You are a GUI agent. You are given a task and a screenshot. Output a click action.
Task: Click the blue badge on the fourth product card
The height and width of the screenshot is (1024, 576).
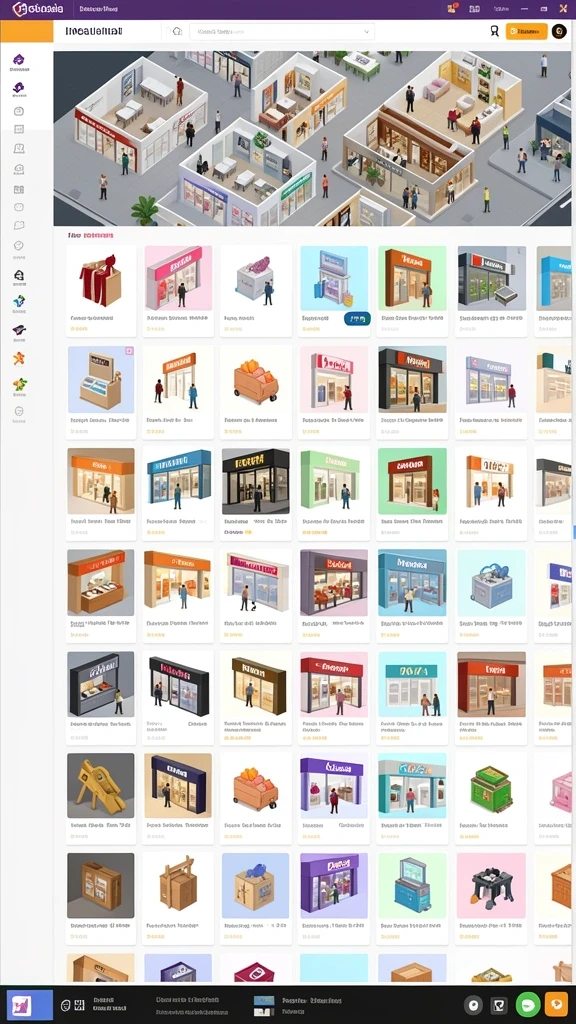(357, 319)
